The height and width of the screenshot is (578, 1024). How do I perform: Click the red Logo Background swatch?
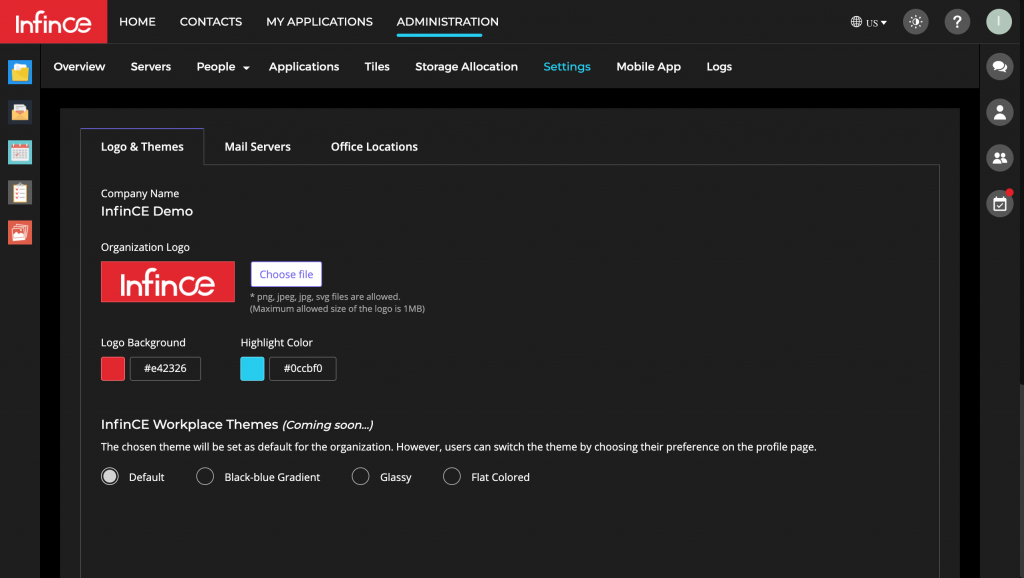point(113,368)
